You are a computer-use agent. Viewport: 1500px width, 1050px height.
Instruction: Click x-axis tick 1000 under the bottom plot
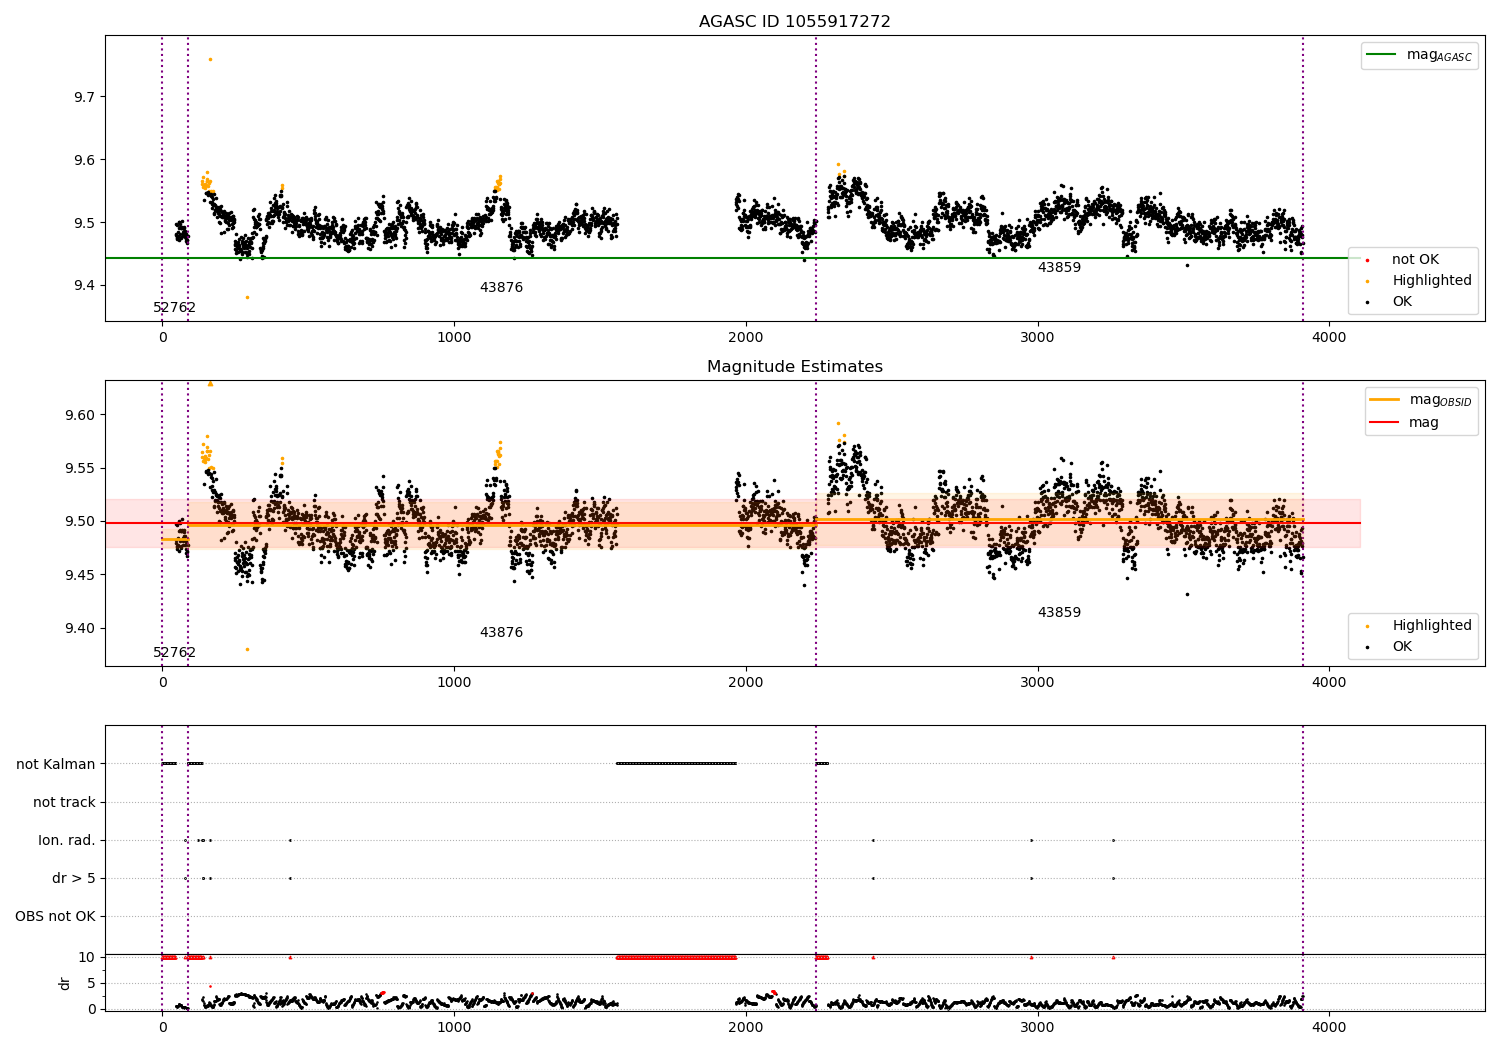(x=454, y=1027)
